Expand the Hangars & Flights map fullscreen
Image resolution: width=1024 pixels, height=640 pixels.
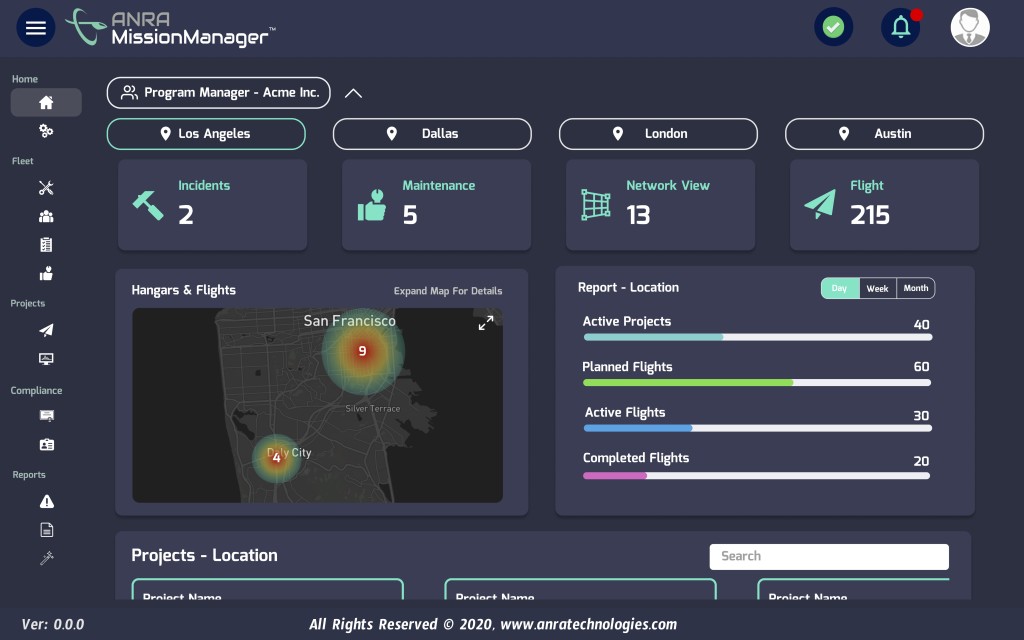486,323
